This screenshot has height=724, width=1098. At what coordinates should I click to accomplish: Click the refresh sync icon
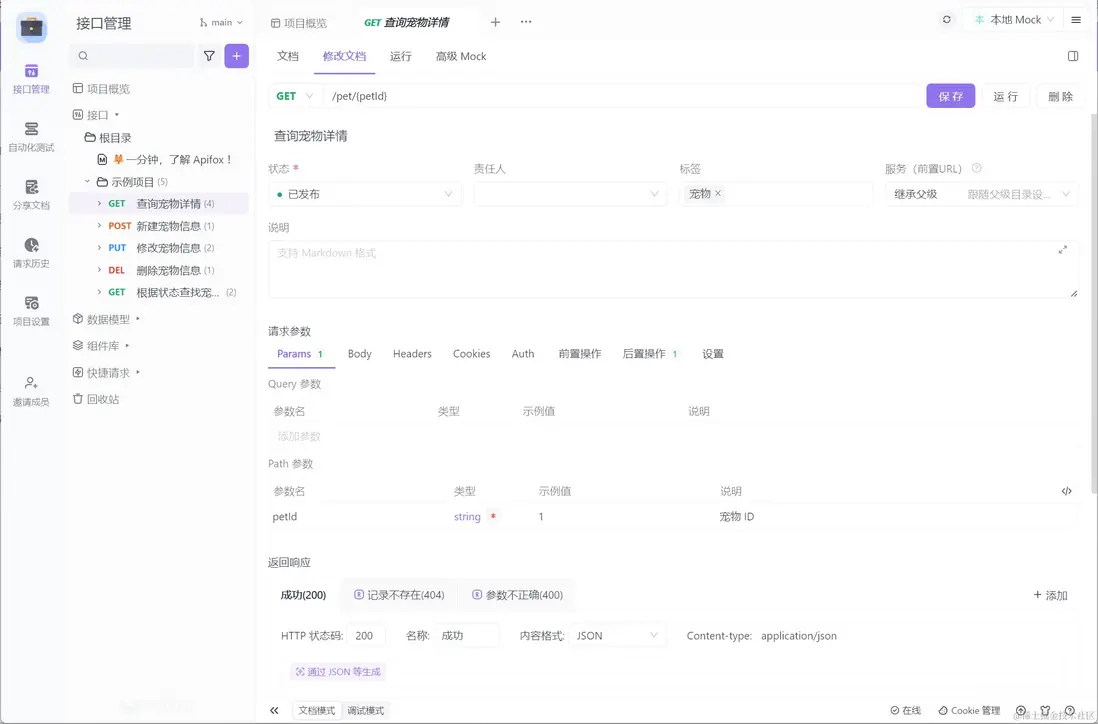click(x=947, y=20)
